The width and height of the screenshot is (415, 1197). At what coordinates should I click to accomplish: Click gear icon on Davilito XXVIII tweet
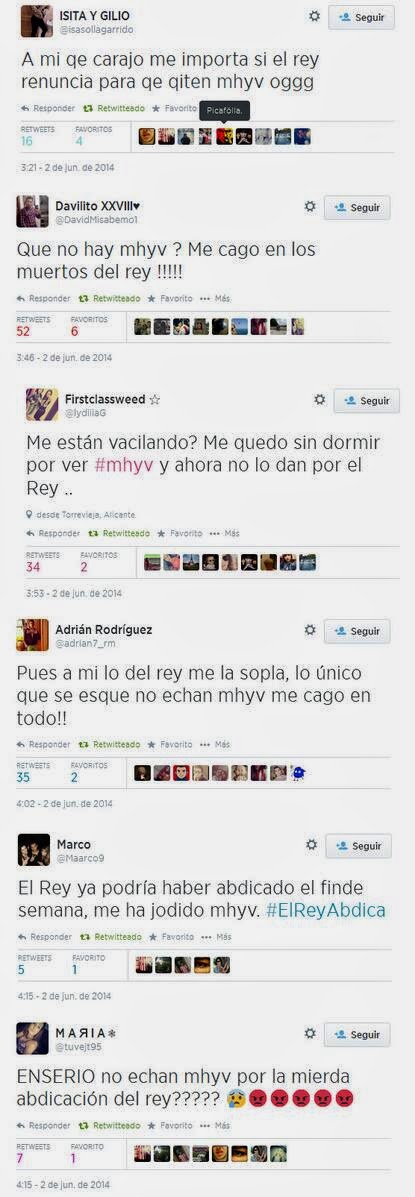[x=310, y=207]
